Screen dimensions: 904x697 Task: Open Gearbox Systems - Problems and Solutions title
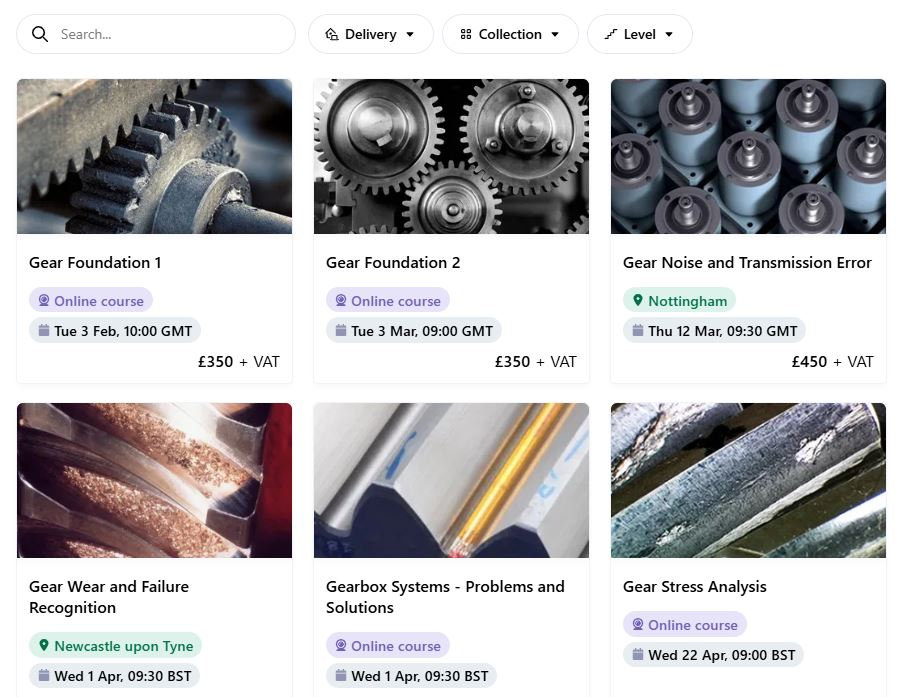click(x=445, y=597)
